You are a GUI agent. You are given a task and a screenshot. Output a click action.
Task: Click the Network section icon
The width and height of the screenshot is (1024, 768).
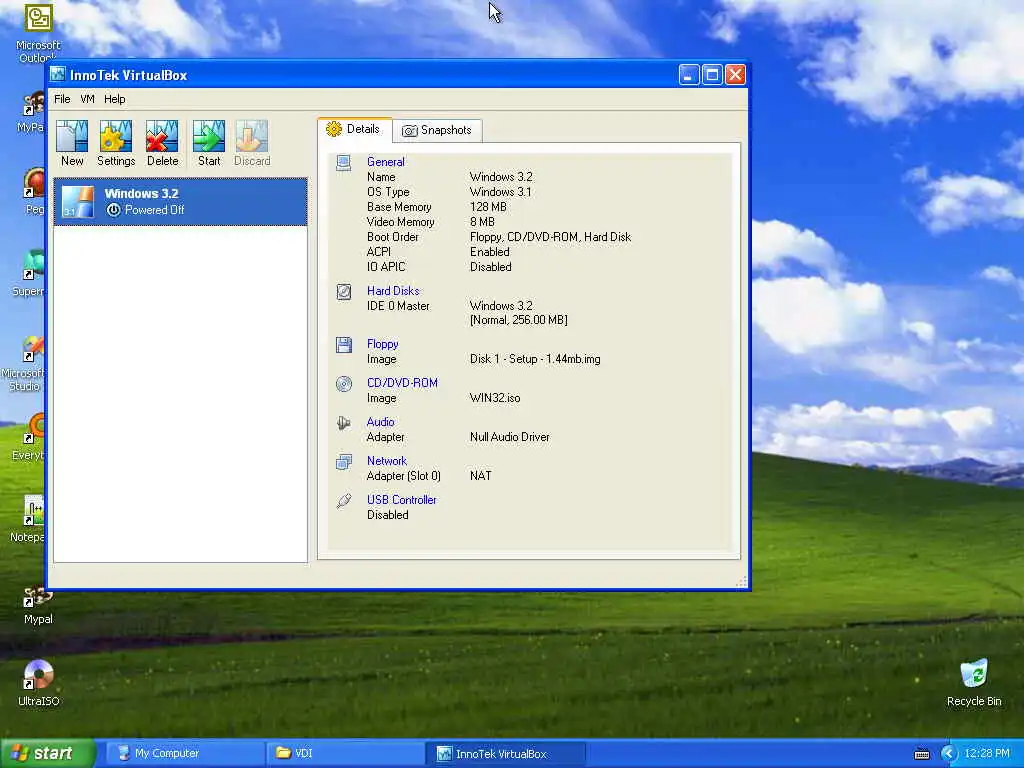344,462
